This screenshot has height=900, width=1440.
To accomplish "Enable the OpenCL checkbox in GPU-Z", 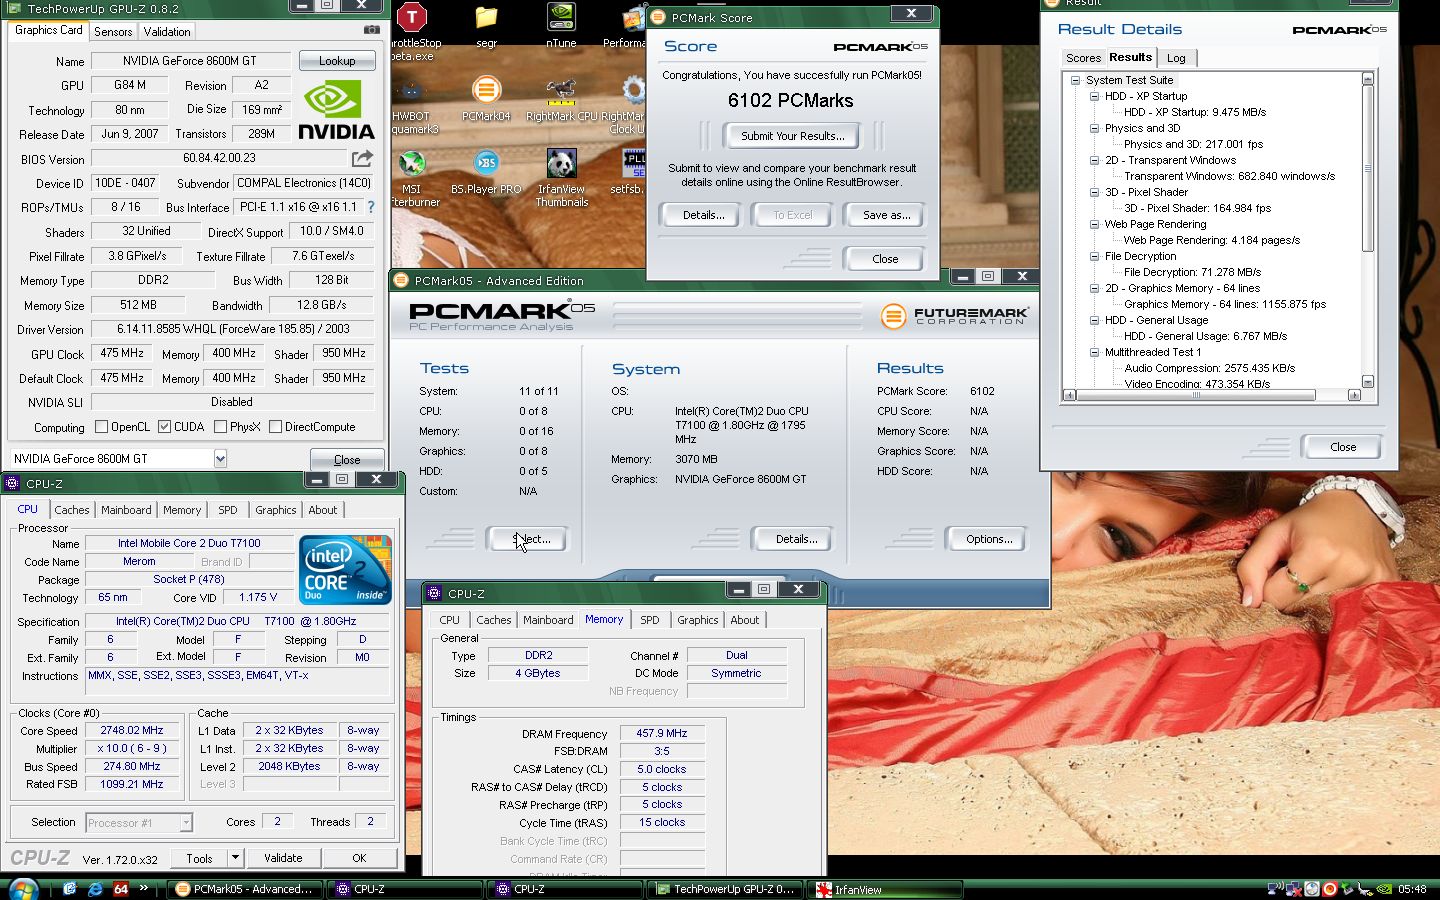I will point(101,427).
